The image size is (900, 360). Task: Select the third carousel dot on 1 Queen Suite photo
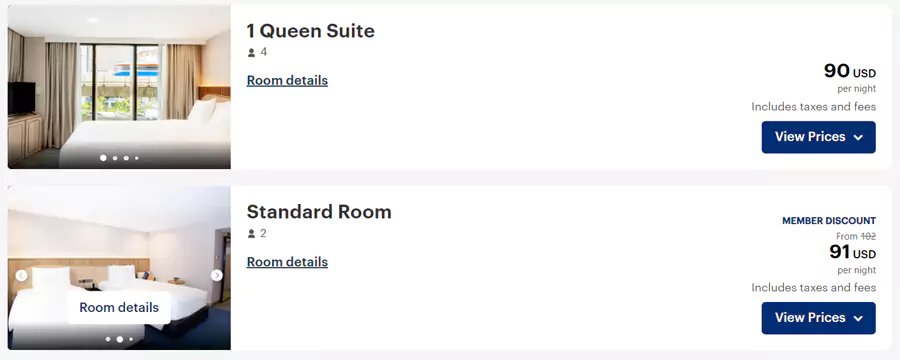126,158
